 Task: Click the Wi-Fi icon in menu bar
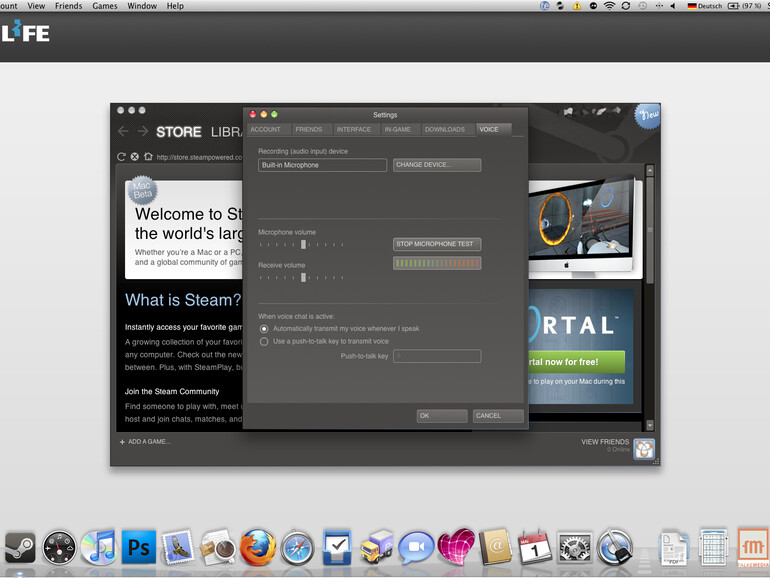coord(609,6)
